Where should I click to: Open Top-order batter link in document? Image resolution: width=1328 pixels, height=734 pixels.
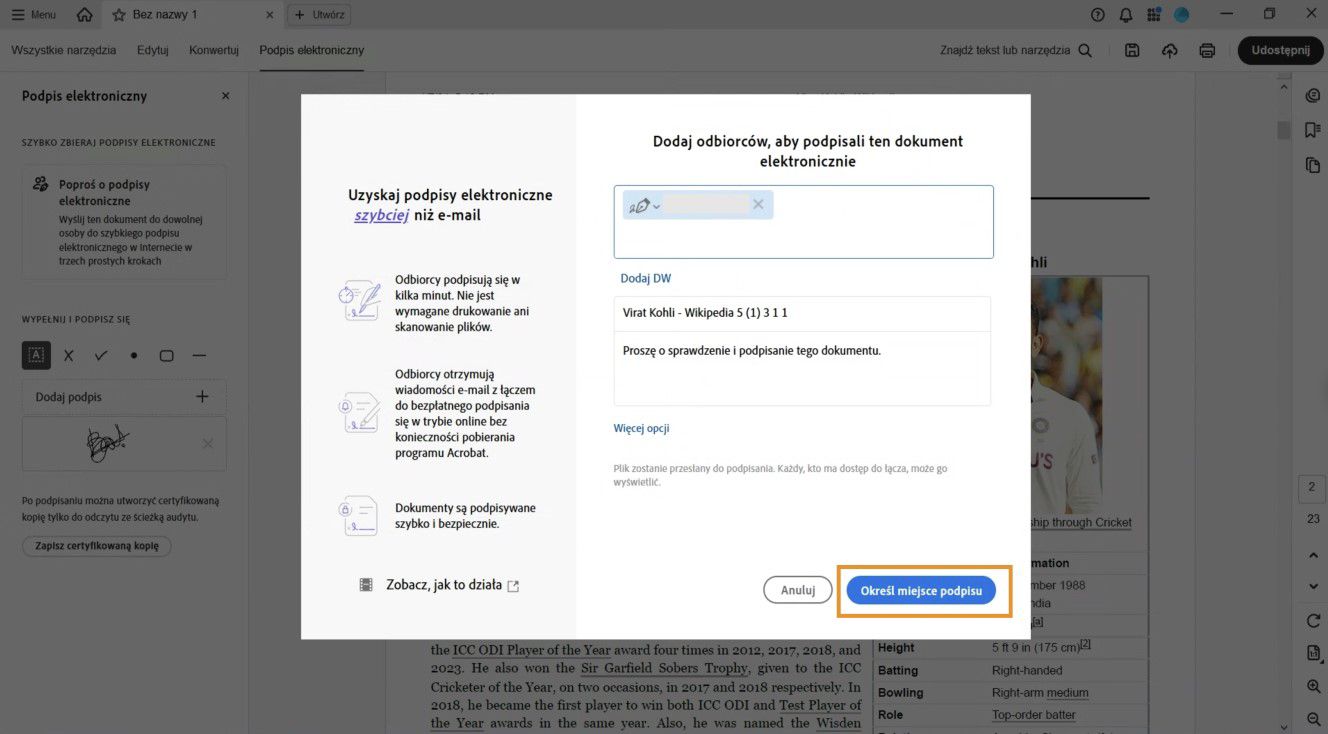pos(1034,715)
